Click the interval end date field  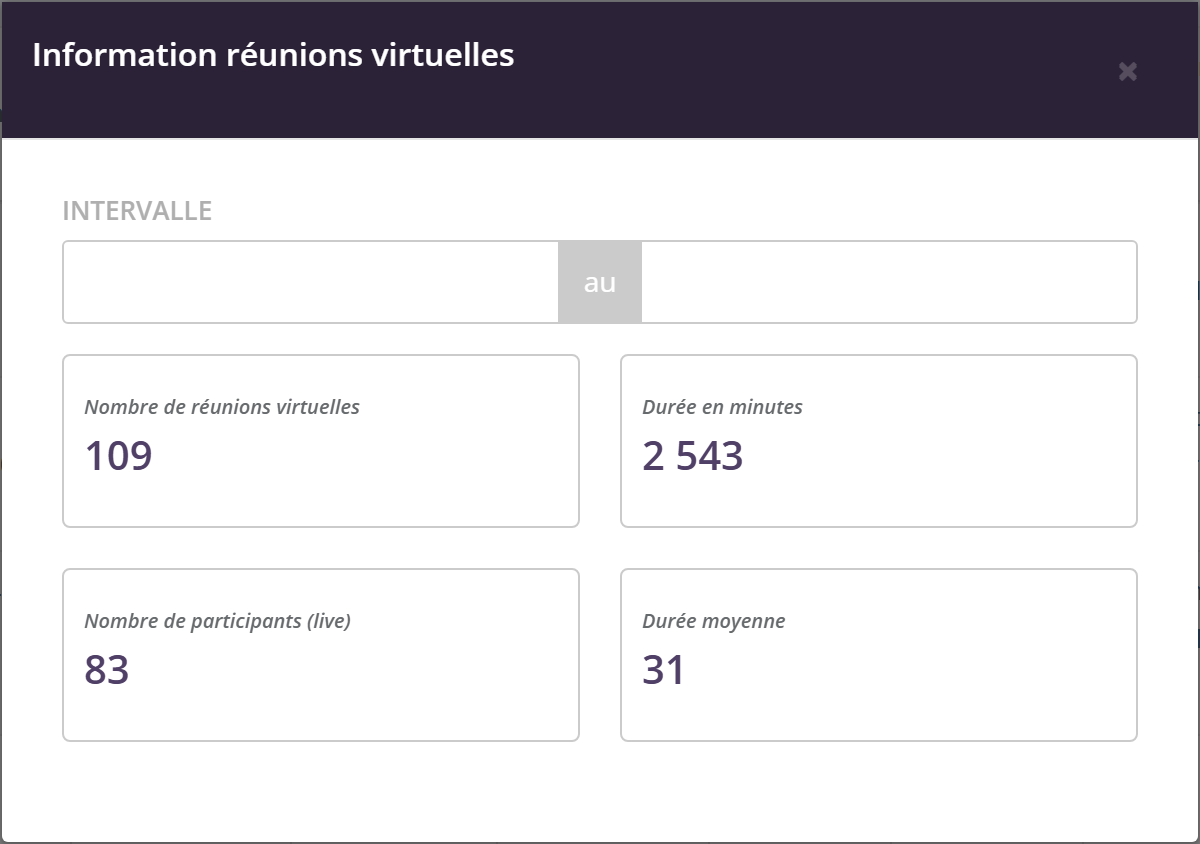click(889, 282)
